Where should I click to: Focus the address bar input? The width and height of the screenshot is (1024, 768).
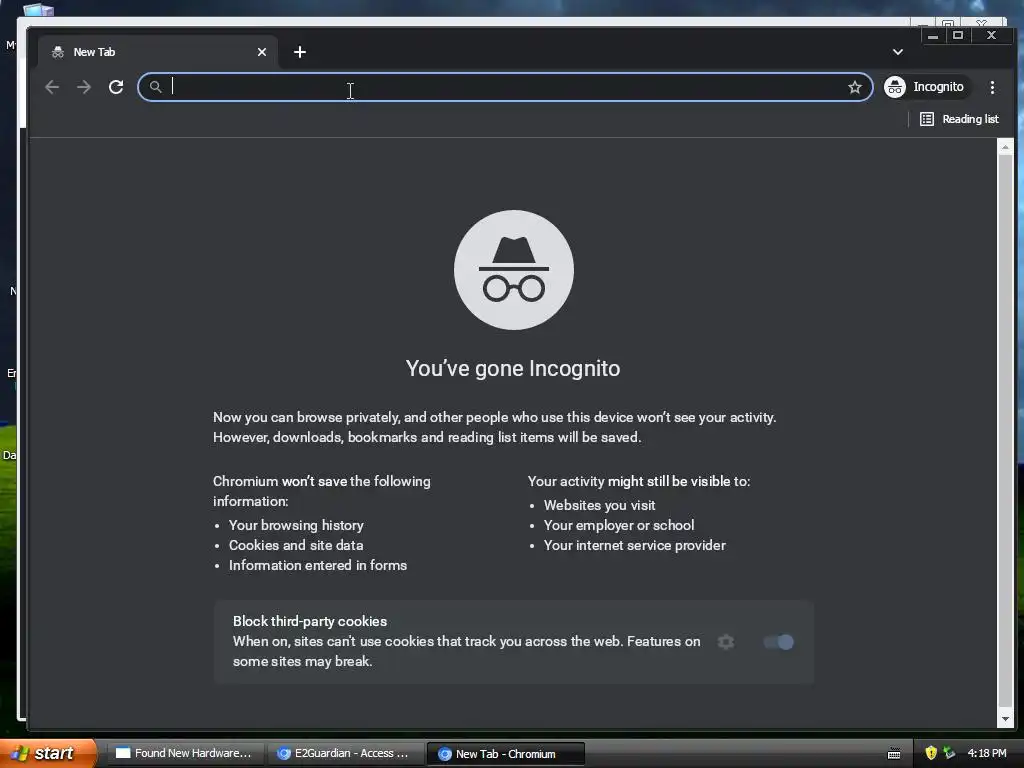coord(505,87)
